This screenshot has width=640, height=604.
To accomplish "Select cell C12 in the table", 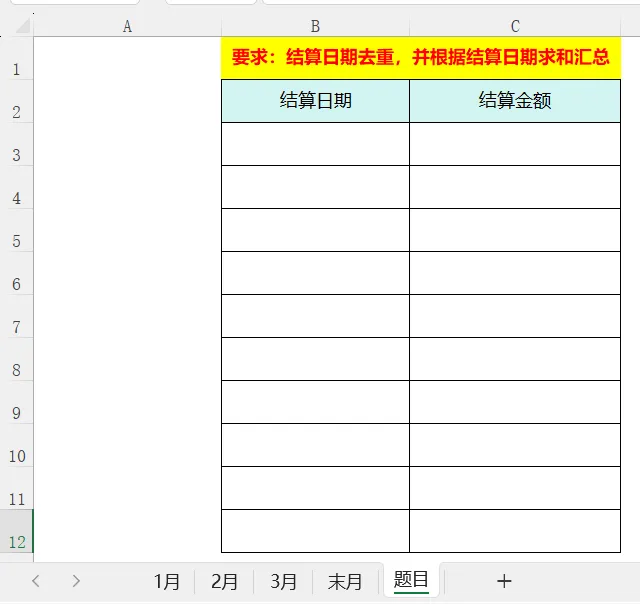I will click(x=515, y=531).
